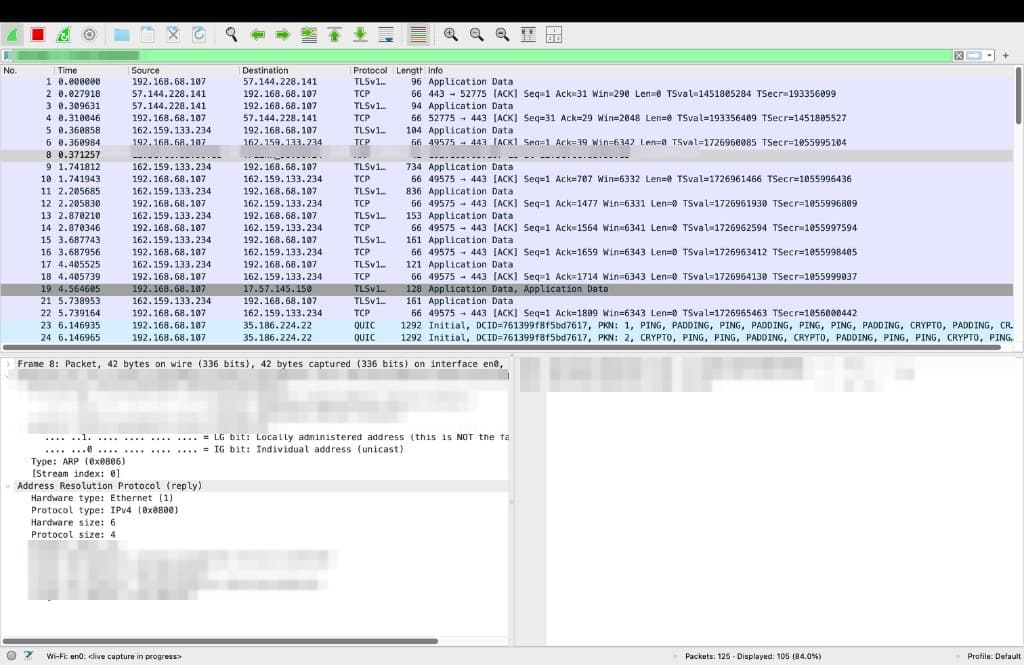Select packet 19 to 17.57.145.150
The image size is (1024, 665).
[x=507, y=289]
